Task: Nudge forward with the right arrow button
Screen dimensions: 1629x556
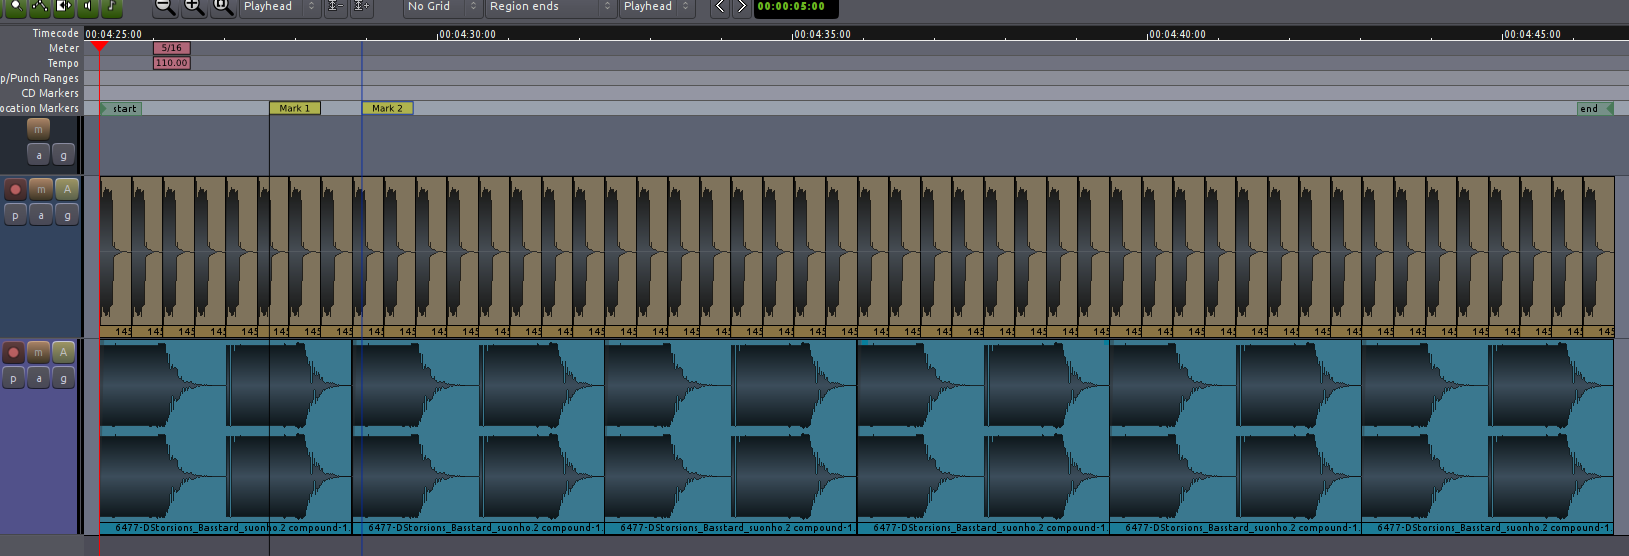Action: pyautogui.click(x=741, y=7)
